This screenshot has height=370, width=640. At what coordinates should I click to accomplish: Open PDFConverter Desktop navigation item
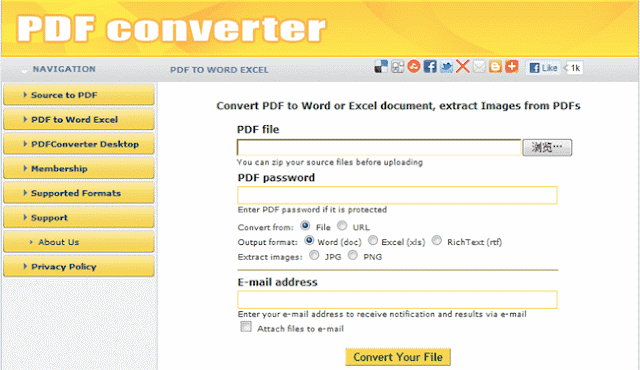[x=79, y=144]
